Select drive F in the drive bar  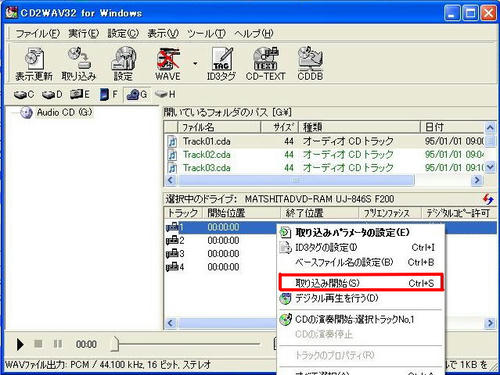tap(109, 95)
